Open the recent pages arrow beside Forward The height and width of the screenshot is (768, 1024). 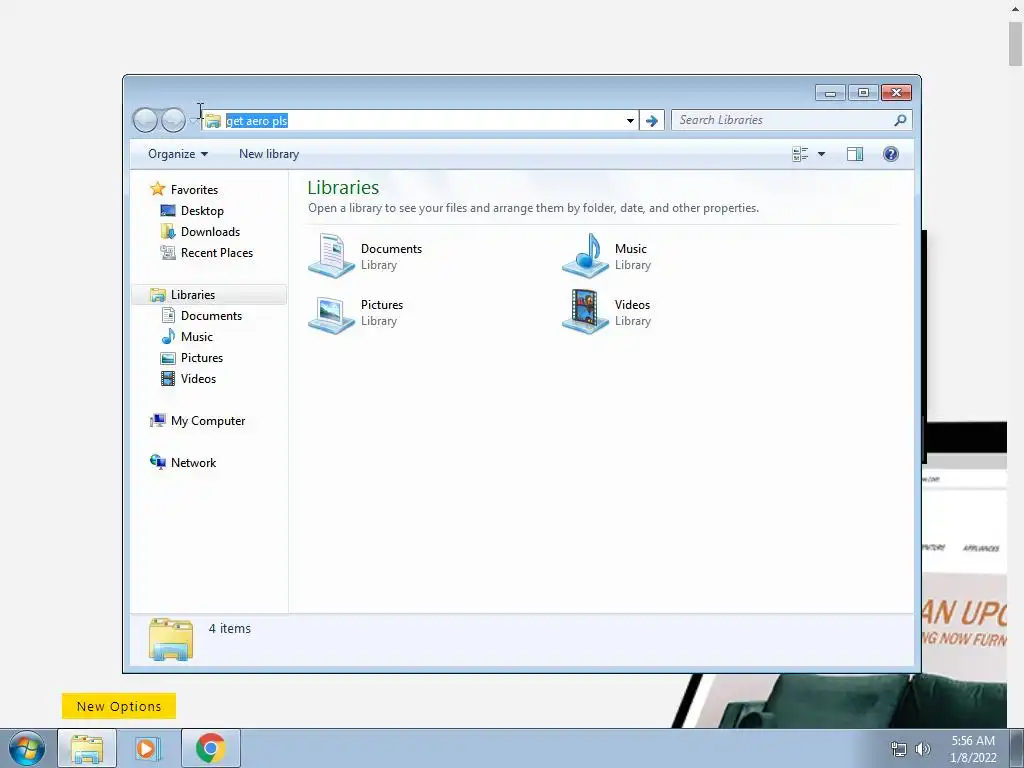click(194, 121)
